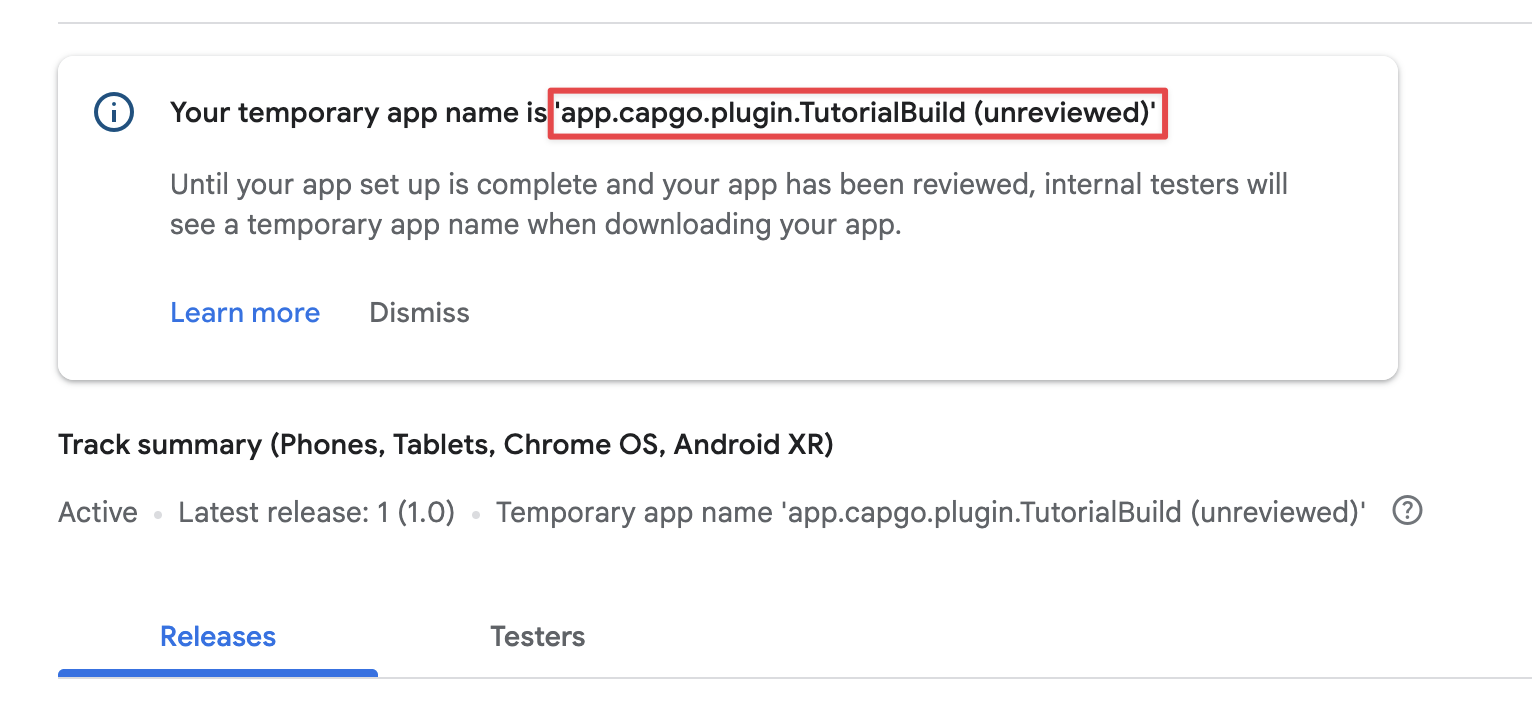Click 'Latest release: 1 (1.0)' text
Image resolution: width=1532 pixels, height=712 pixels.
point(315,511)
